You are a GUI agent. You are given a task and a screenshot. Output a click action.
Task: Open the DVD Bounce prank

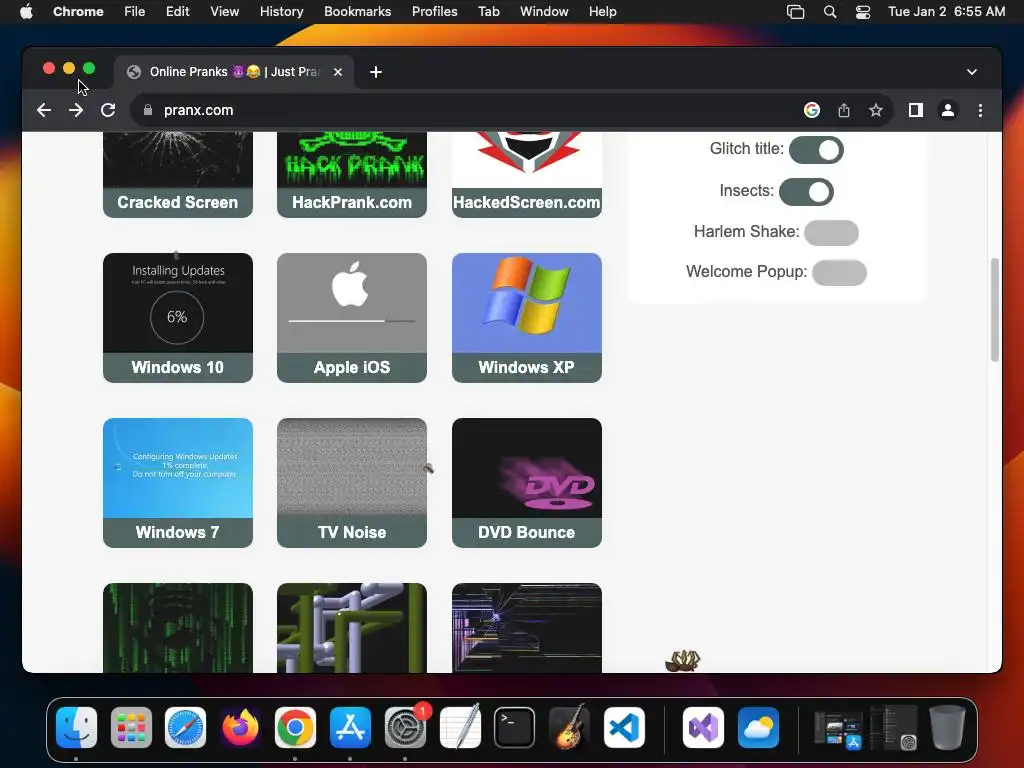(526, 483)
